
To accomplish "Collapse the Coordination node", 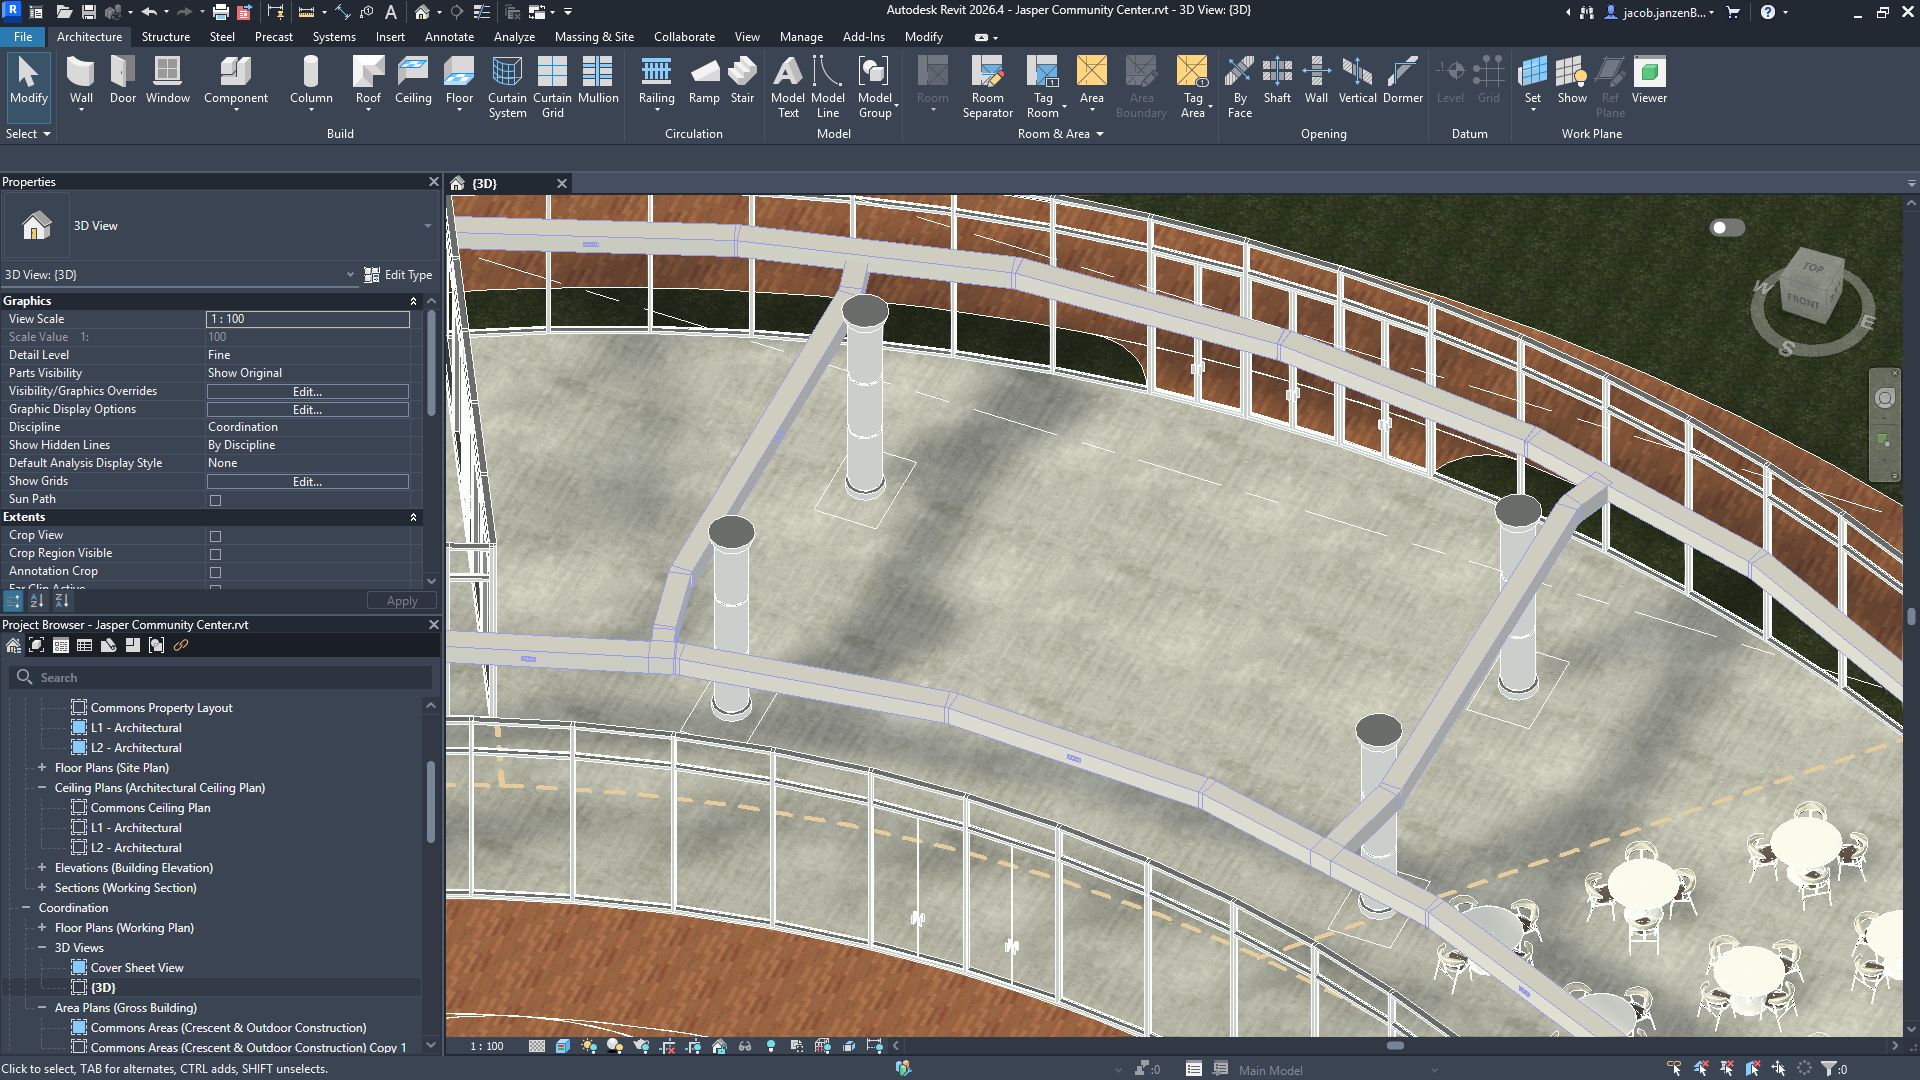I will pyautogui.click(x=26, y=908).
